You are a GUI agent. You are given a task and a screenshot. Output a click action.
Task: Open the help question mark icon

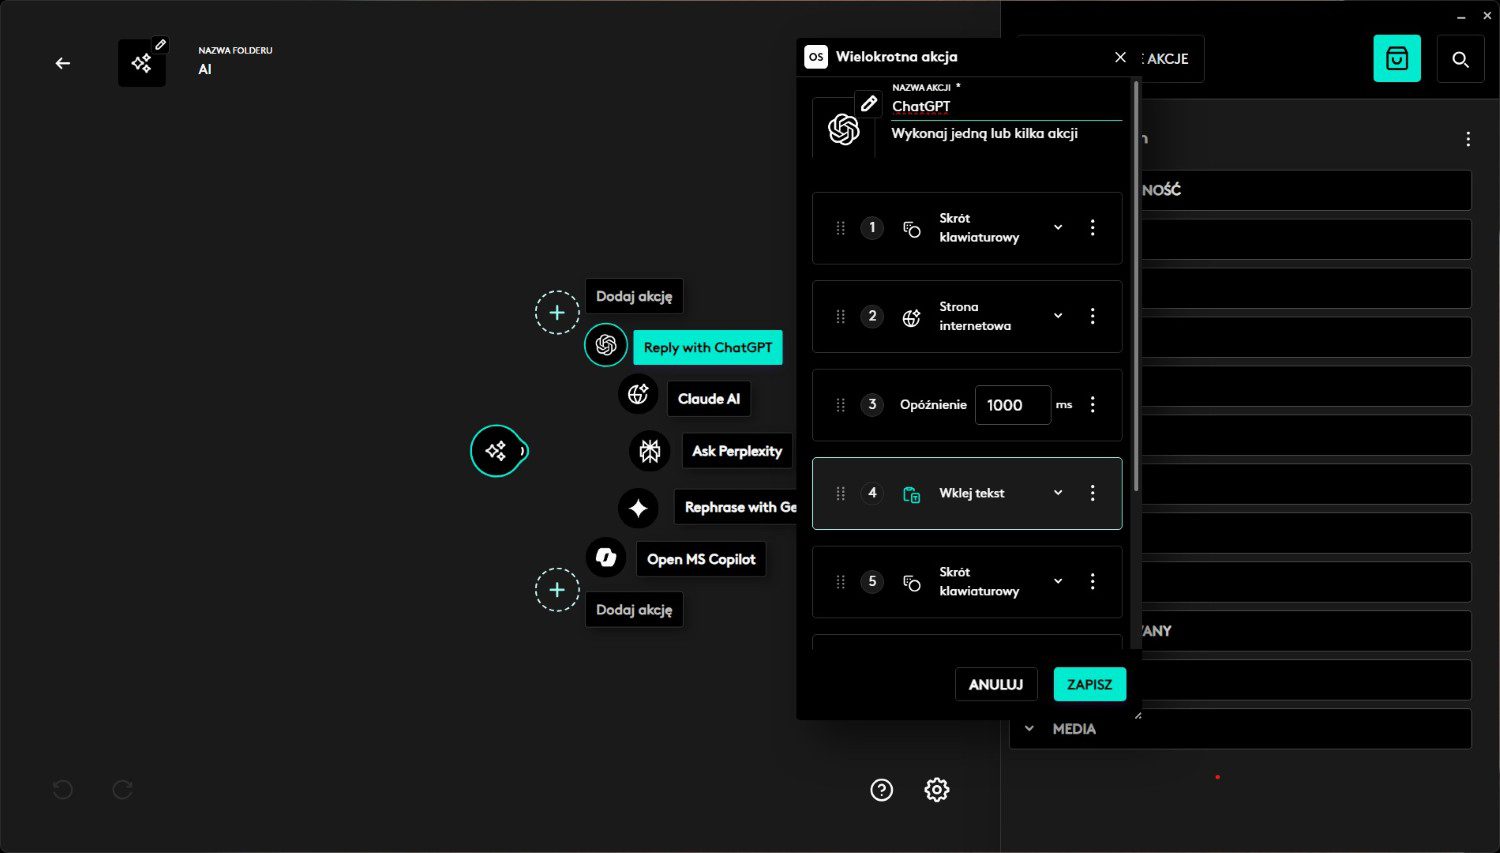pos(881,790)
